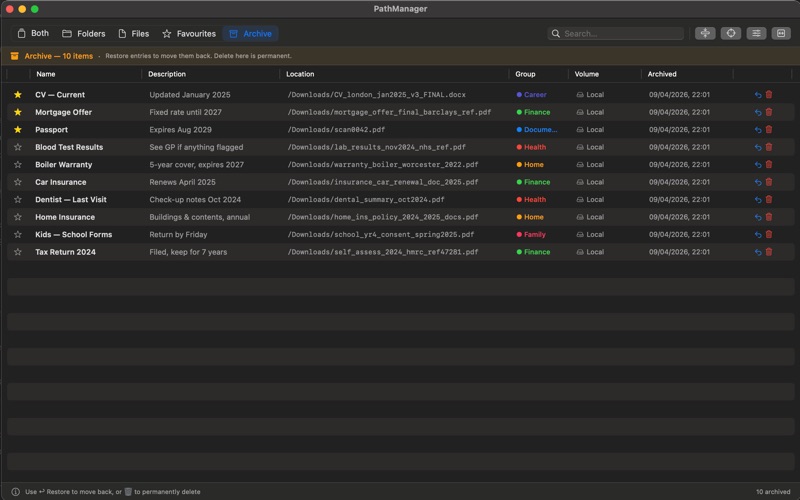Unfavourite the CV — Current star

click(18, 94)
